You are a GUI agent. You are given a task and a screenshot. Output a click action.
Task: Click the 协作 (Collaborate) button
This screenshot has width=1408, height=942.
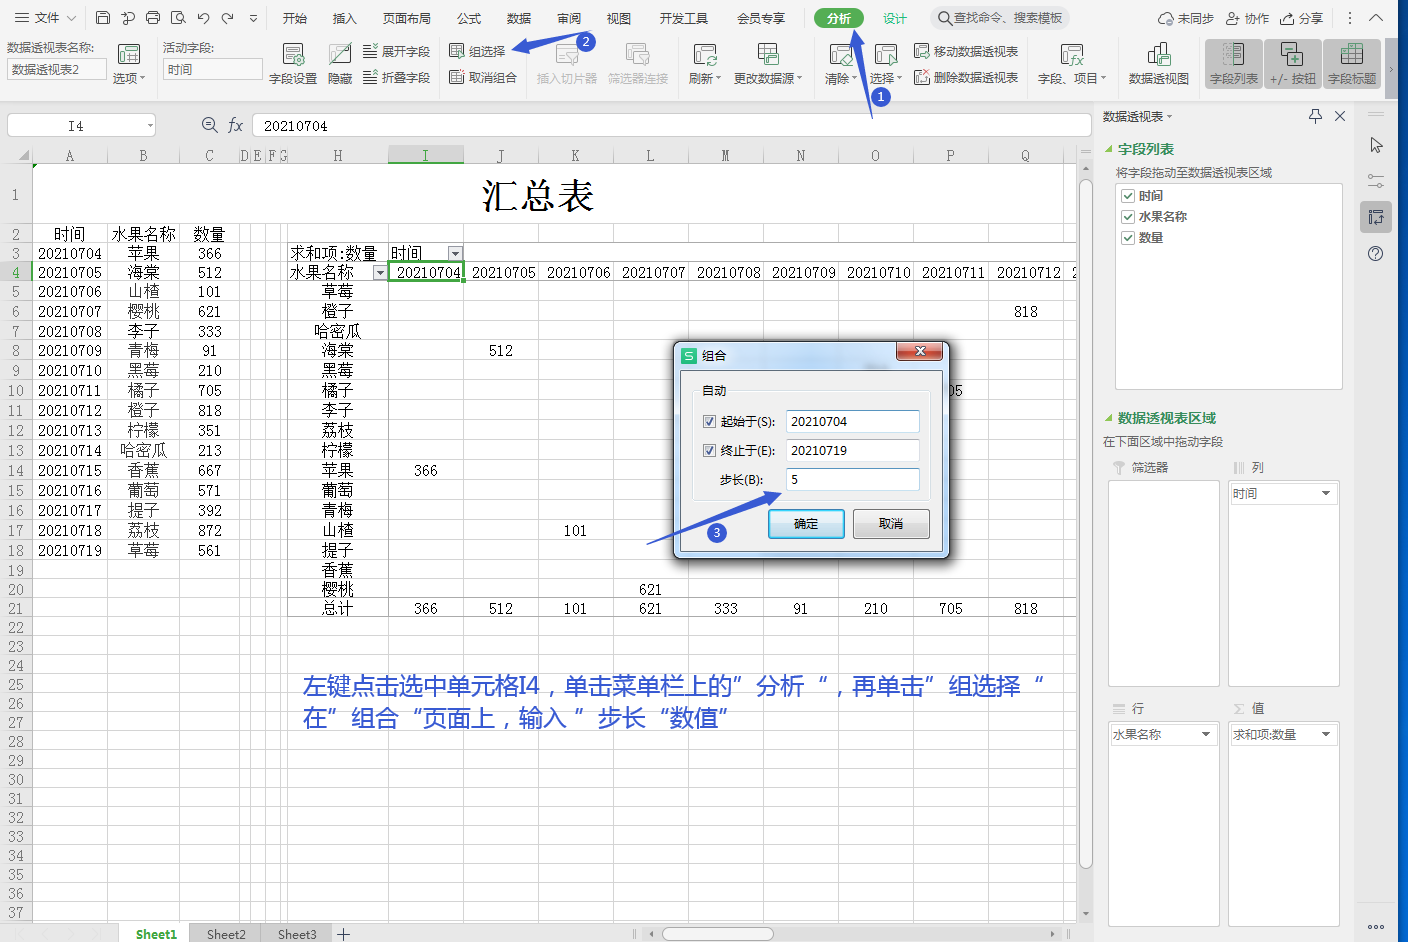pyautogui.click(x=1248, y=18)
